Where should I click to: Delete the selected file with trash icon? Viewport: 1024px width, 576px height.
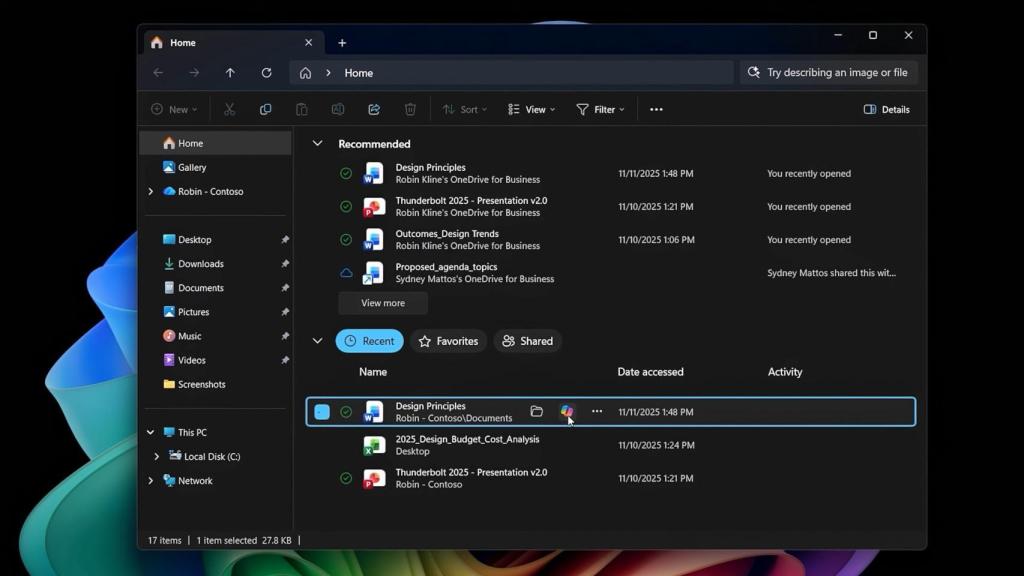point(410,109)
